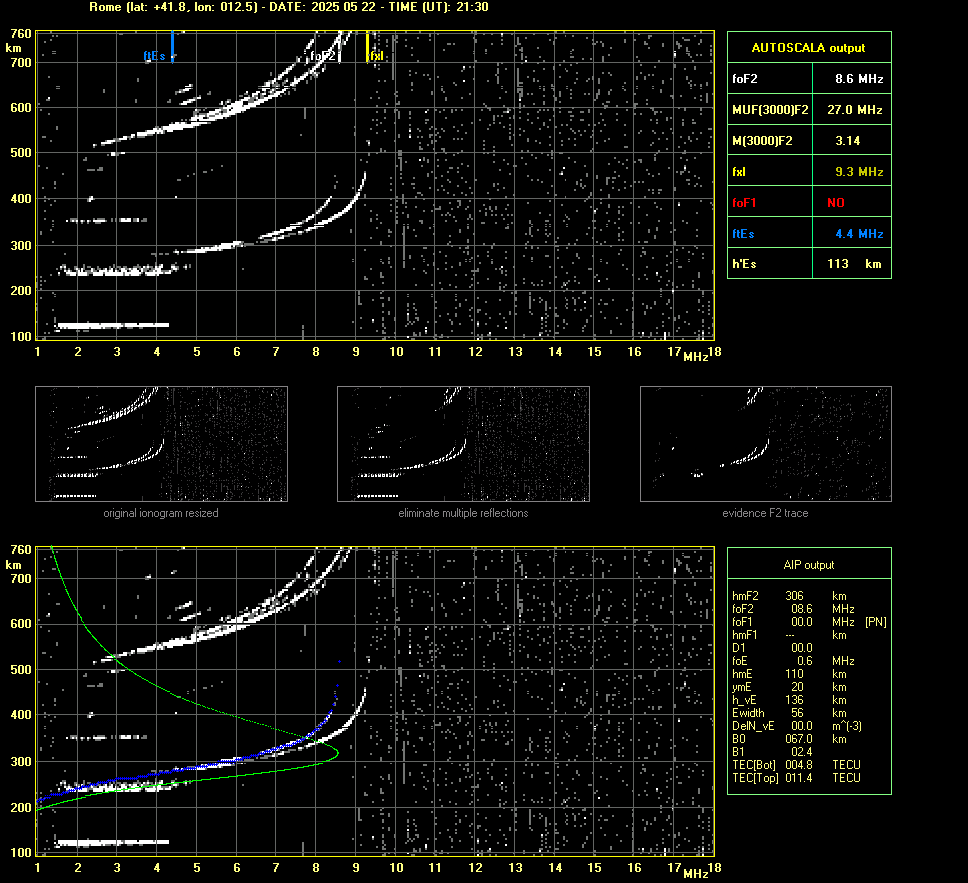Select the TEC[Bot] 004.8 TECU entry
Image resolution: width=968 pixels, height=883 pixels.
(x=796, y=764)
